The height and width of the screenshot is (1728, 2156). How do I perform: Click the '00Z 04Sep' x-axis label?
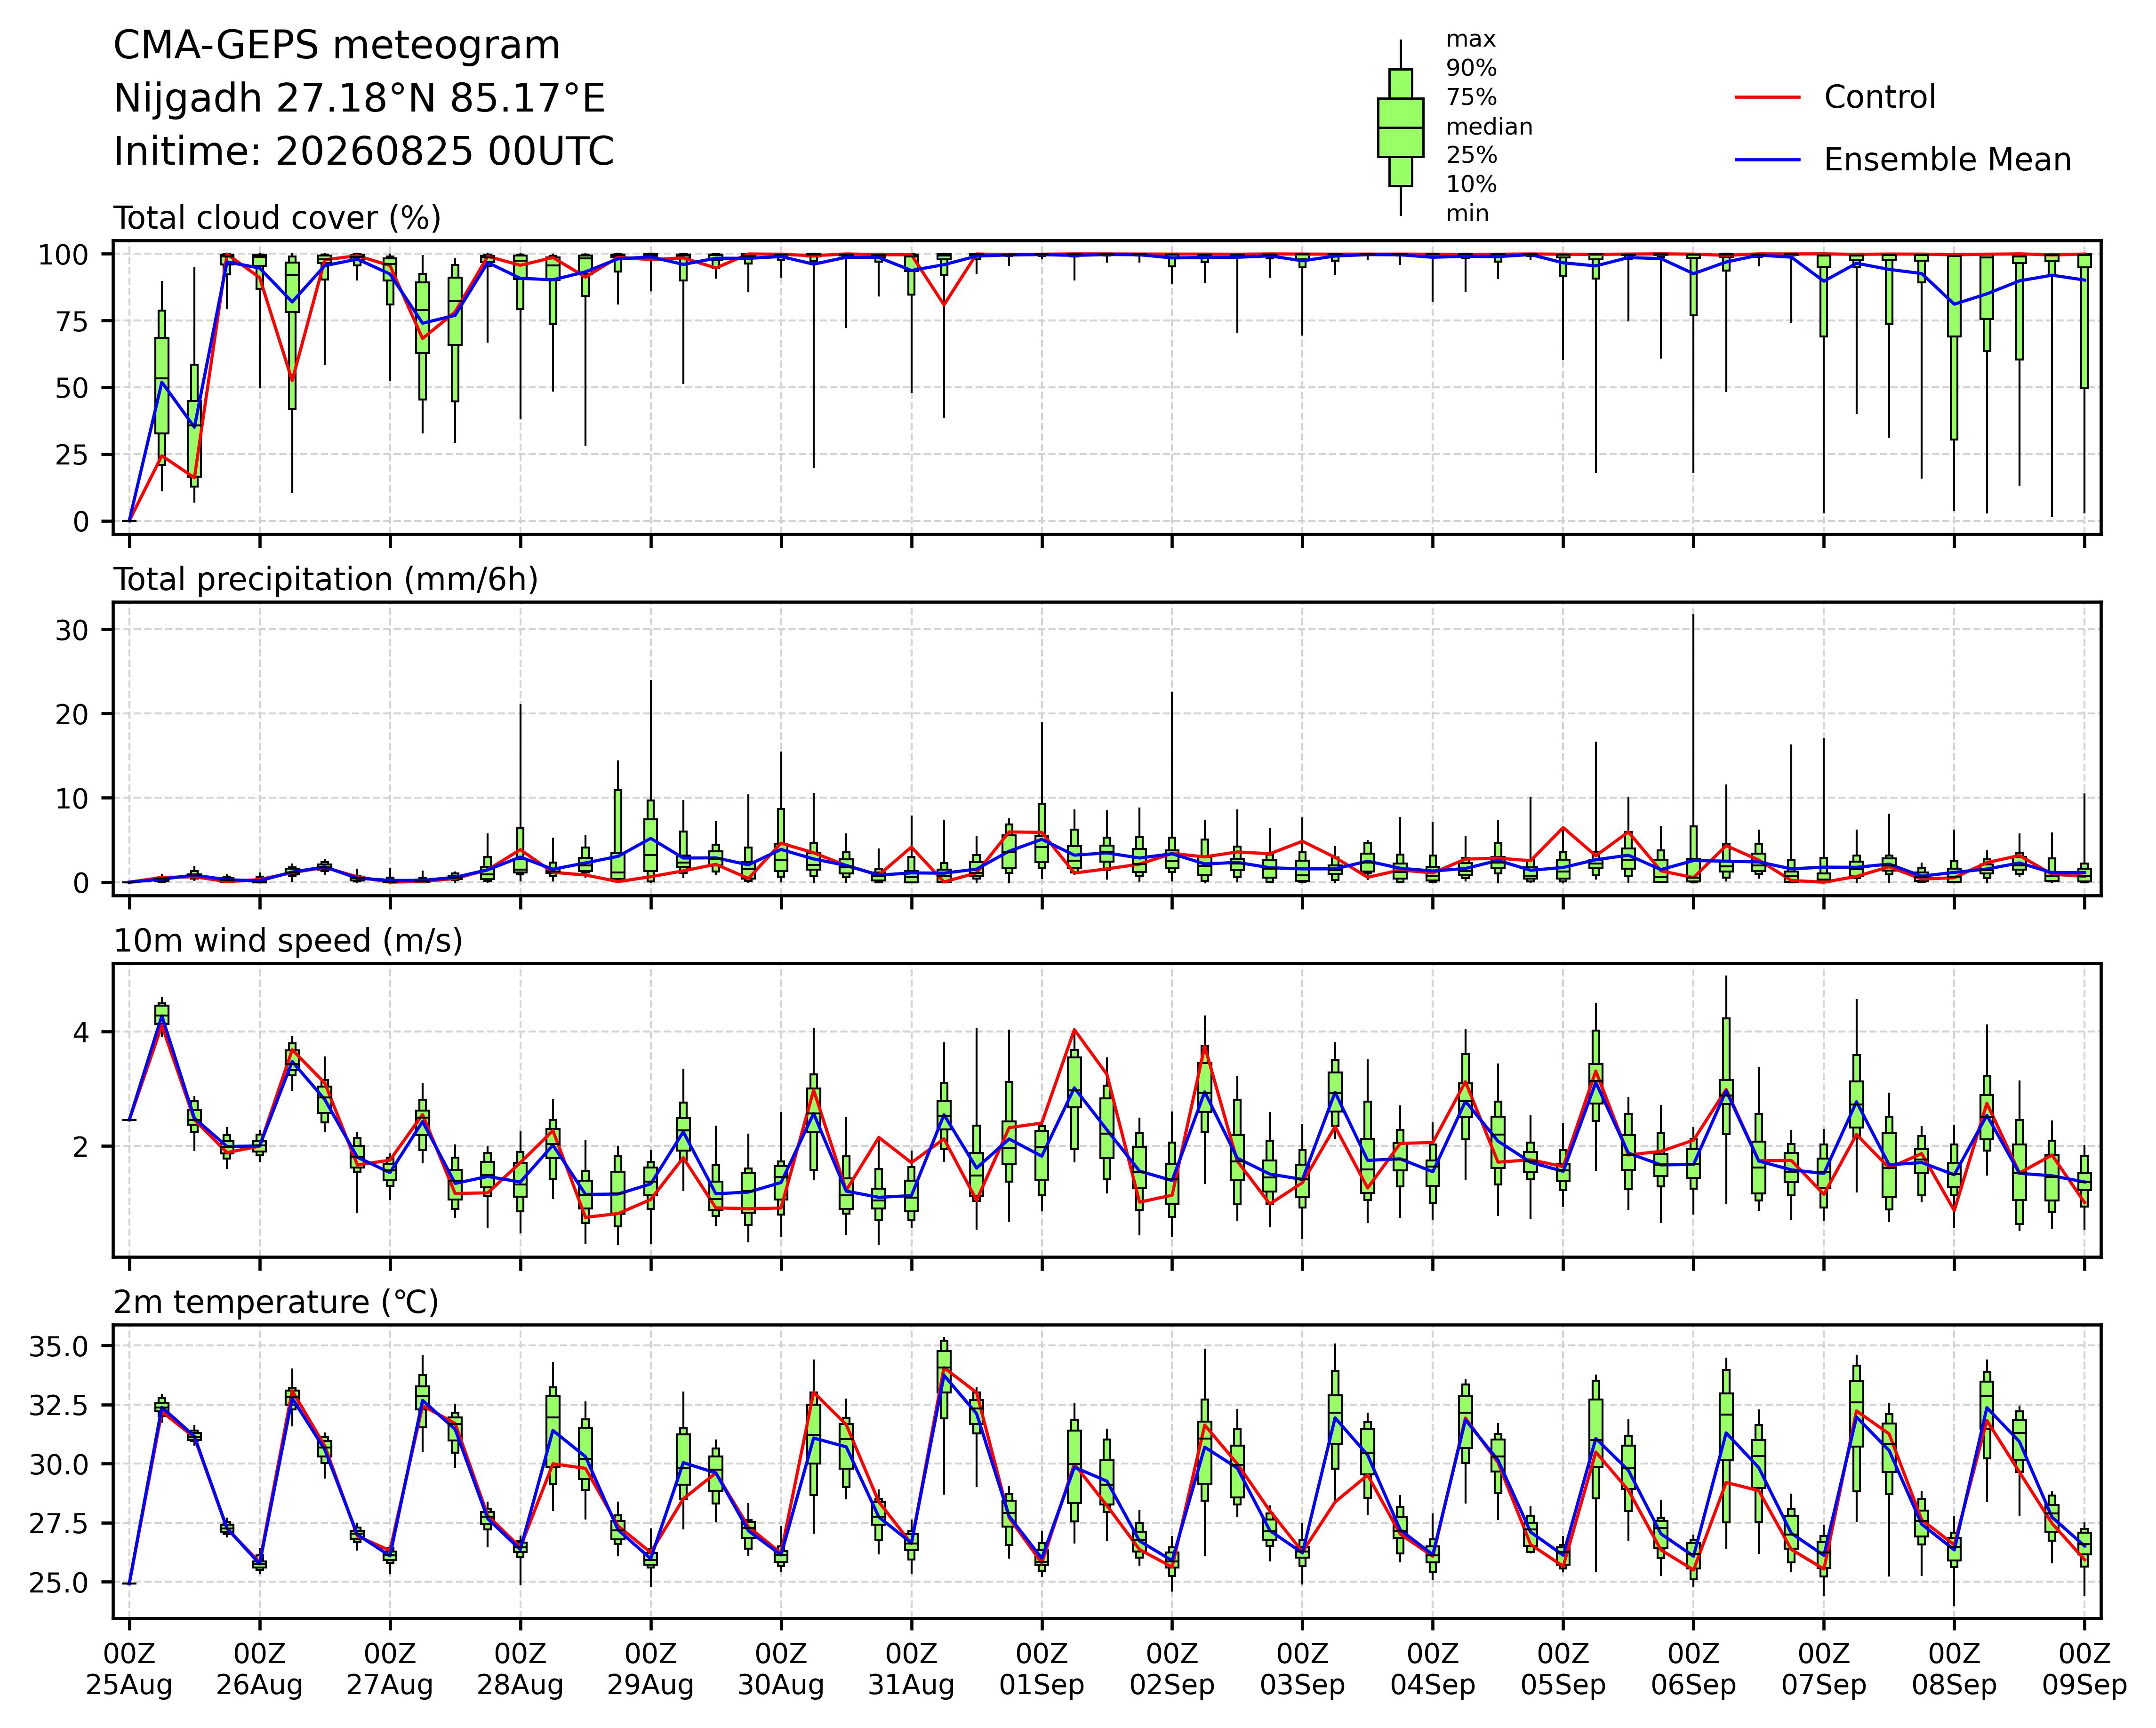[1433, 1670]
